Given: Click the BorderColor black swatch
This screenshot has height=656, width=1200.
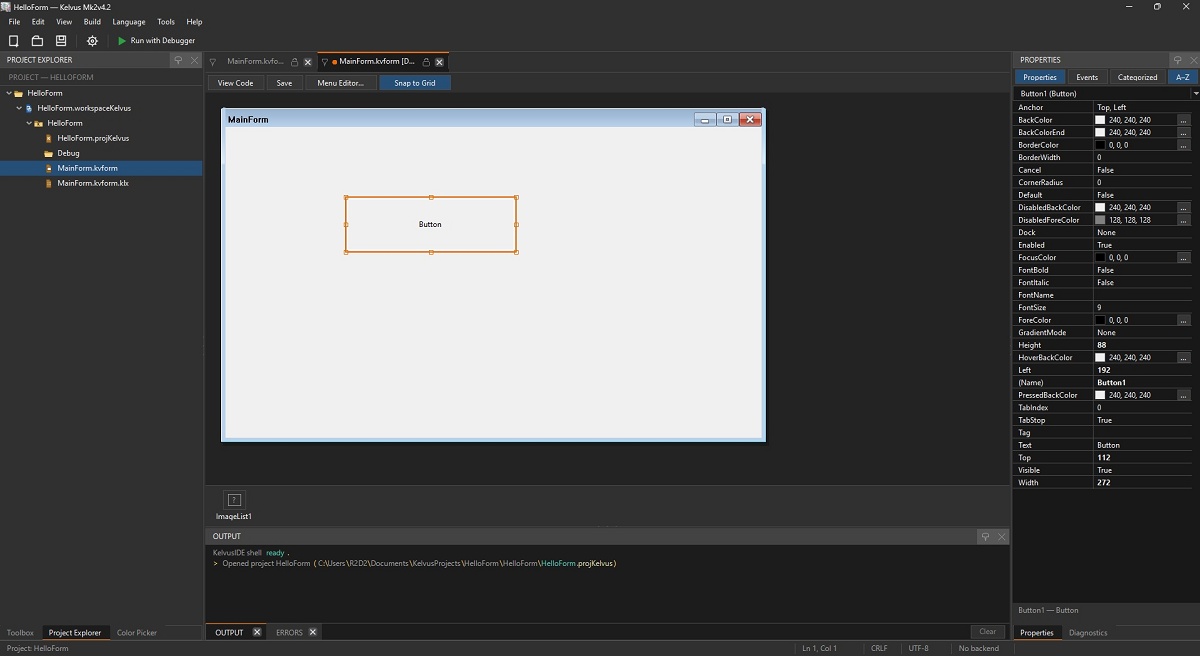Looking at the screenshot, I should (x=1101, y=145).
